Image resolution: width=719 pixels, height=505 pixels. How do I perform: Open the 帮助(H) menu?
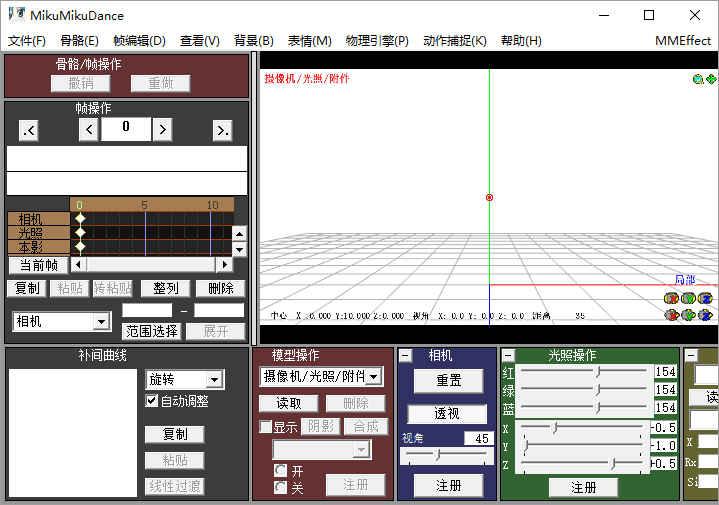click(x=521, y=41)
